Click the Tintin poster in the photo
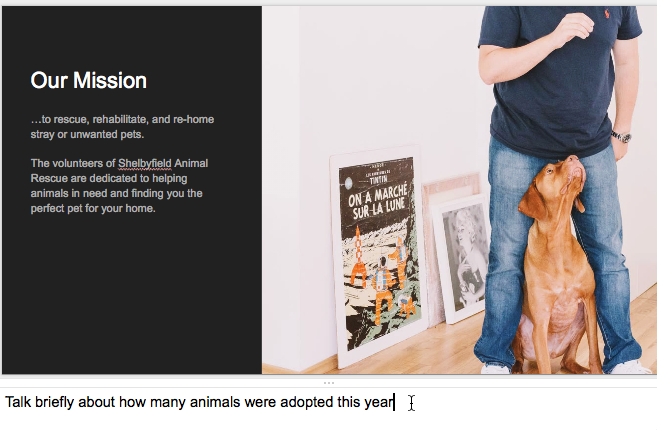The width and height of the screenshot is (657, 430). [378, 256]
